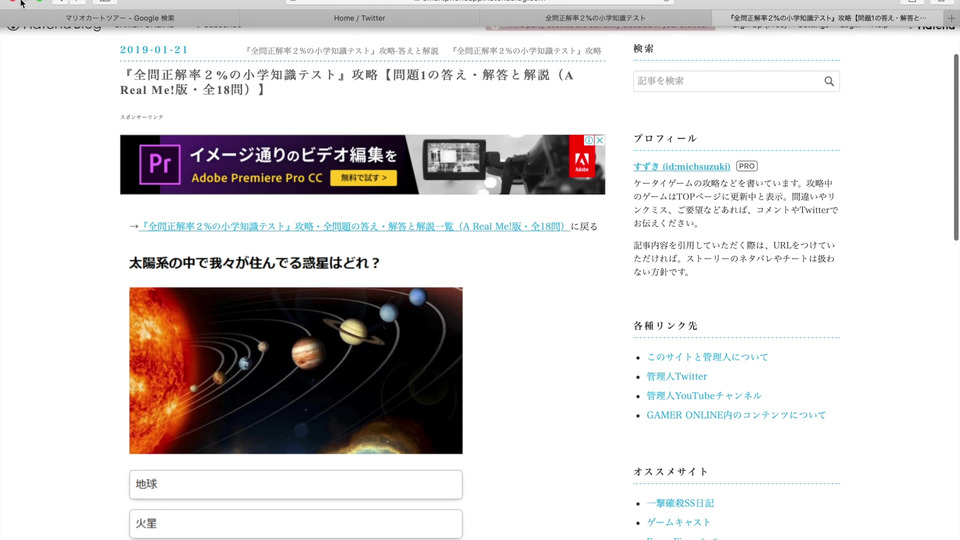Open the 攻略-答えと解説 category link

click(x=342, y=51)
